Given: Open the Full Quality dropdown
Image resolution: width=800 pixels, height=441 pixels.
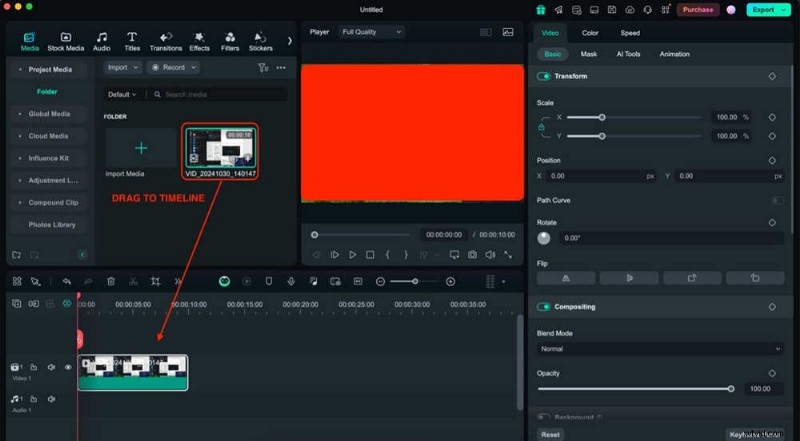Looking at the screenshot, I should pos(370,32).
